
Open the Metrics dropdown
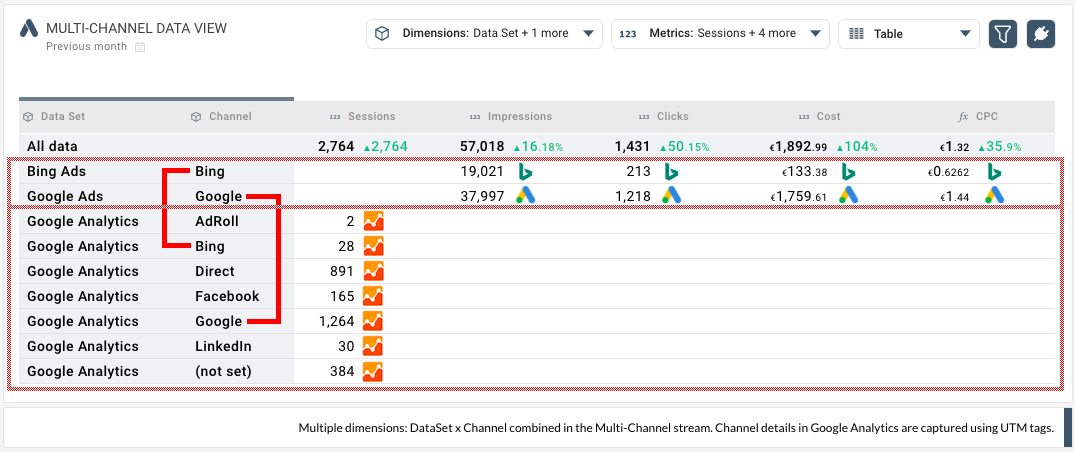pyautogui.click(x=720, y=34)
